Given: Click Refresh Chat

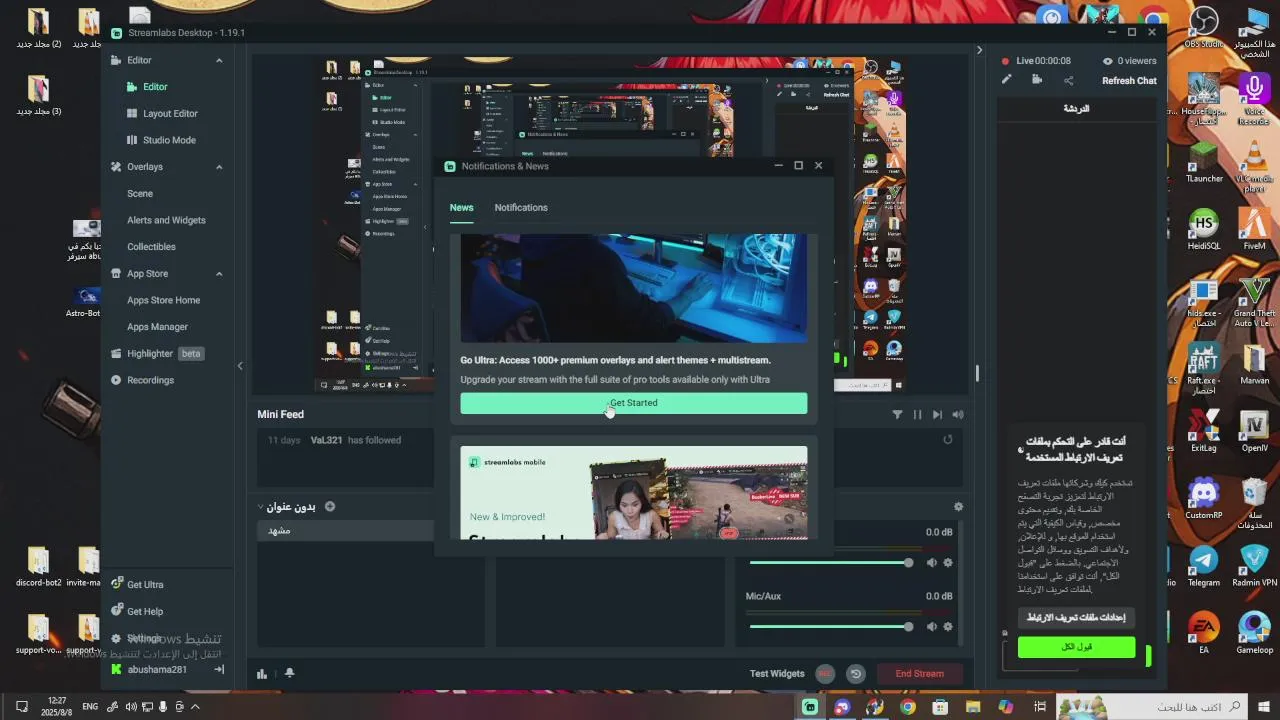Looking at the screenshot, I should click(x=1129, y=81).
